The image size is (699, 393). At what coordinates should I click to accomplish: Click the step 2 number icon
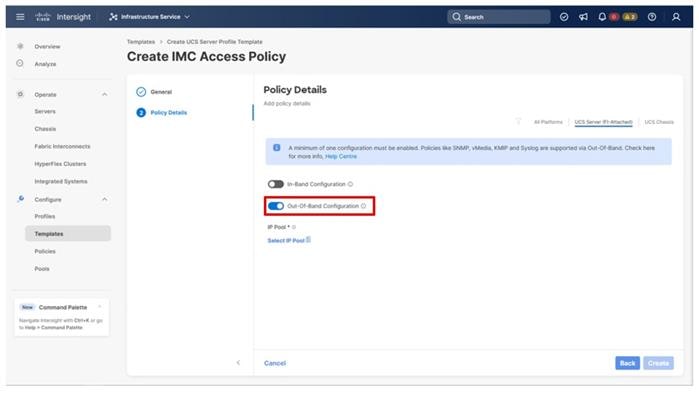click(141, 112)
